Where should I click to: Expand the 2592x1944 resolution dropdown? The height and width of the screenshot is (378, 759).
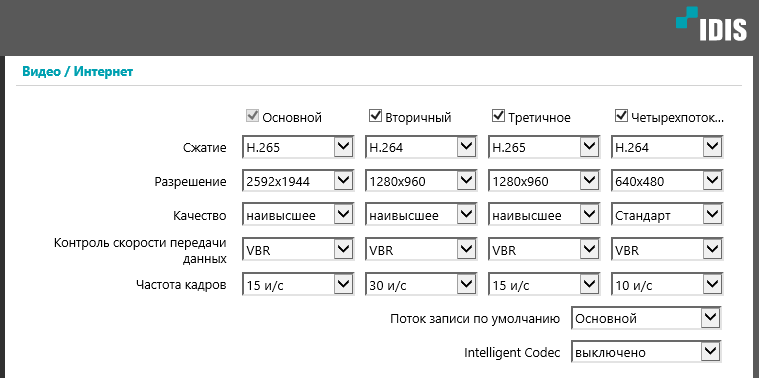tap(298, 181)
